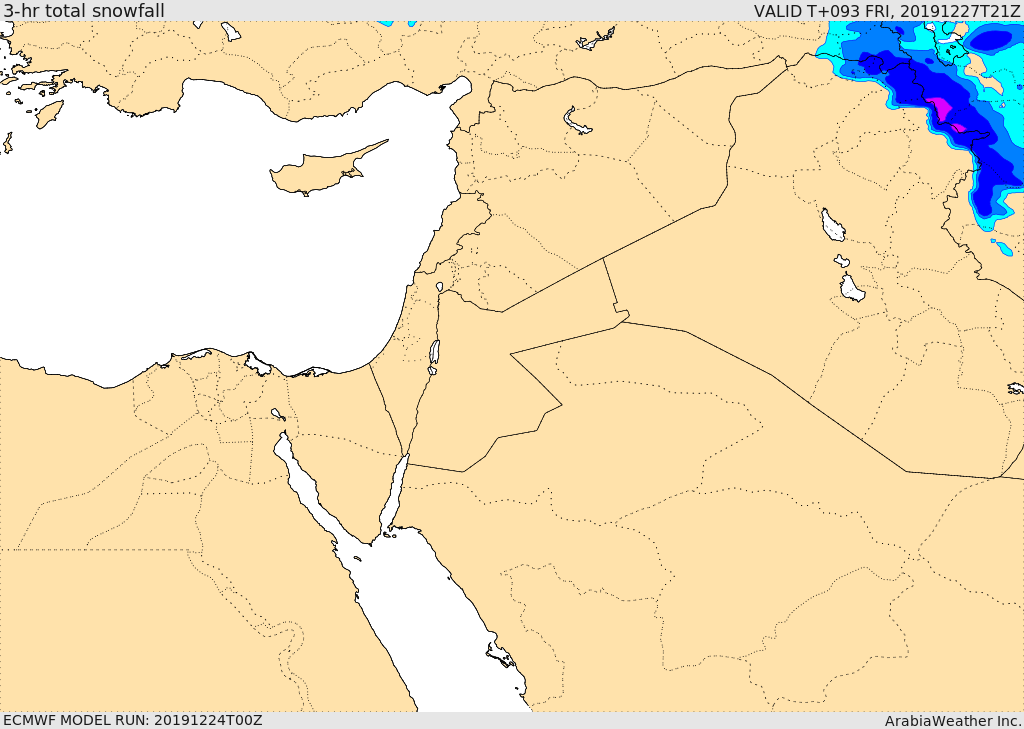The image size is (1024, 729).
Task: Click the island of Cyprus on the map
Action: (320, 171)
